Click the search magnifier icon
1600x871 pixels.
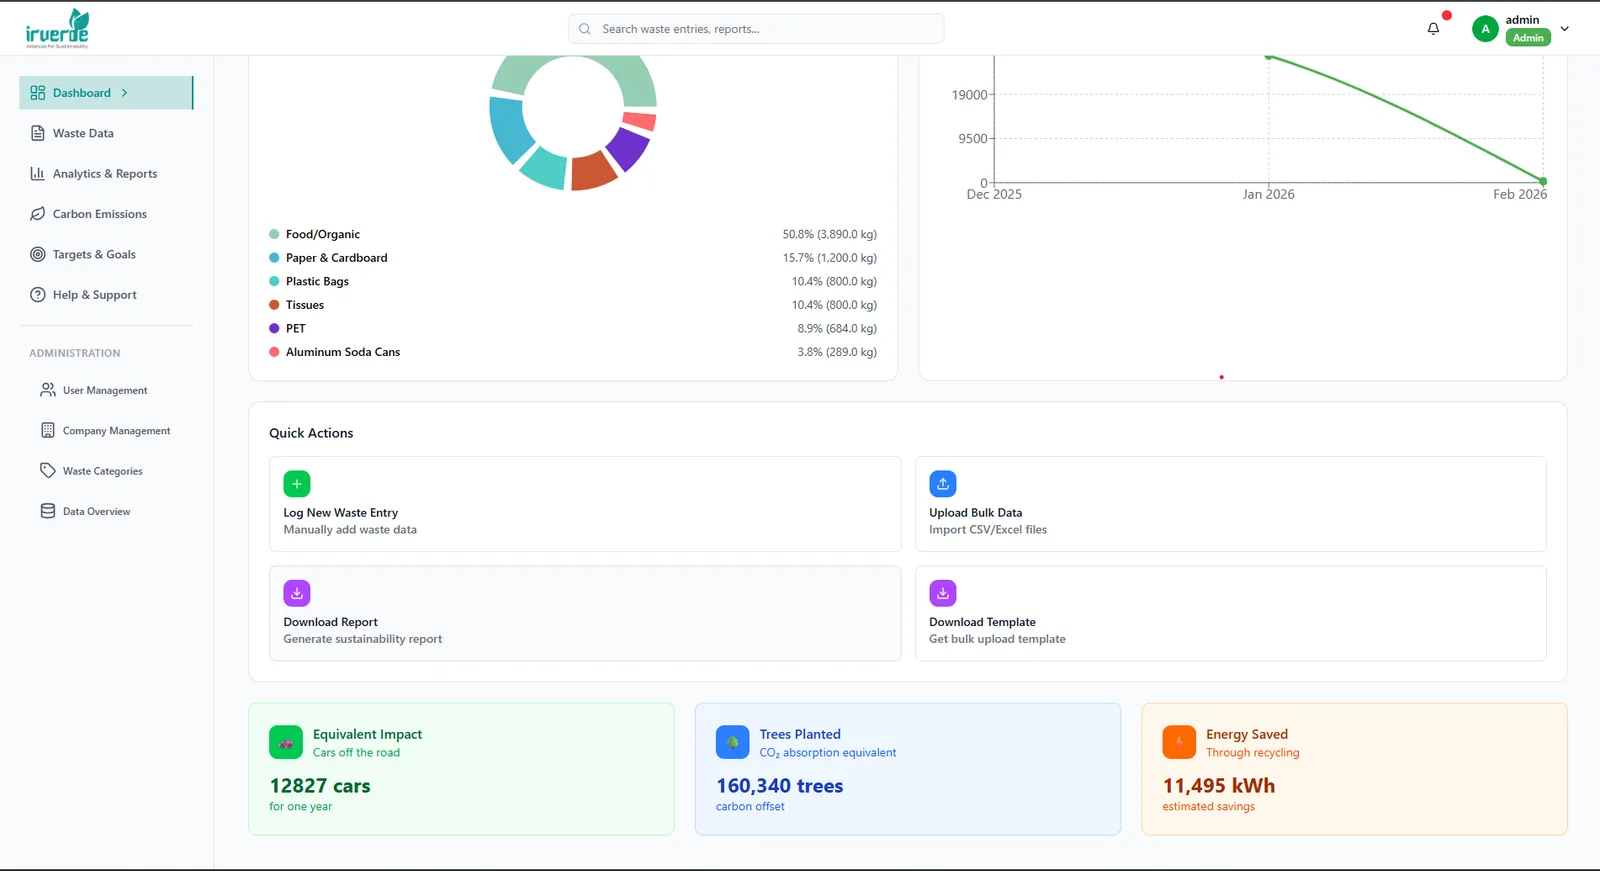click(x=585, y=29)
